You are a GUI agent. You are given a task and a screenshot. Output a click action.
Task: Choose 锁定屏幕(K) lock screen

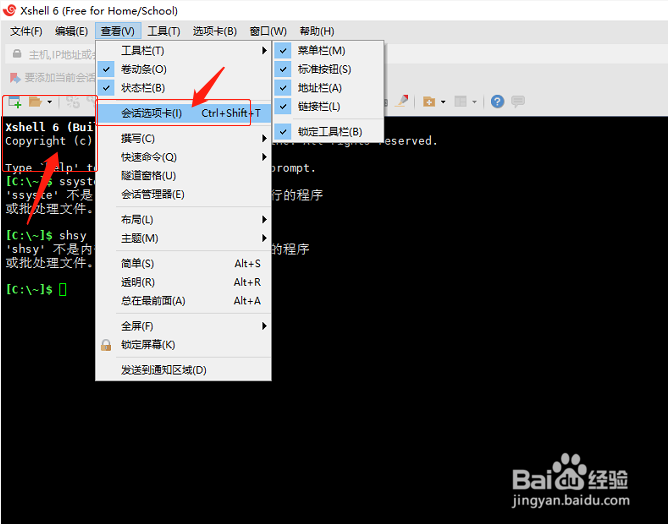[x=184, y=345]
